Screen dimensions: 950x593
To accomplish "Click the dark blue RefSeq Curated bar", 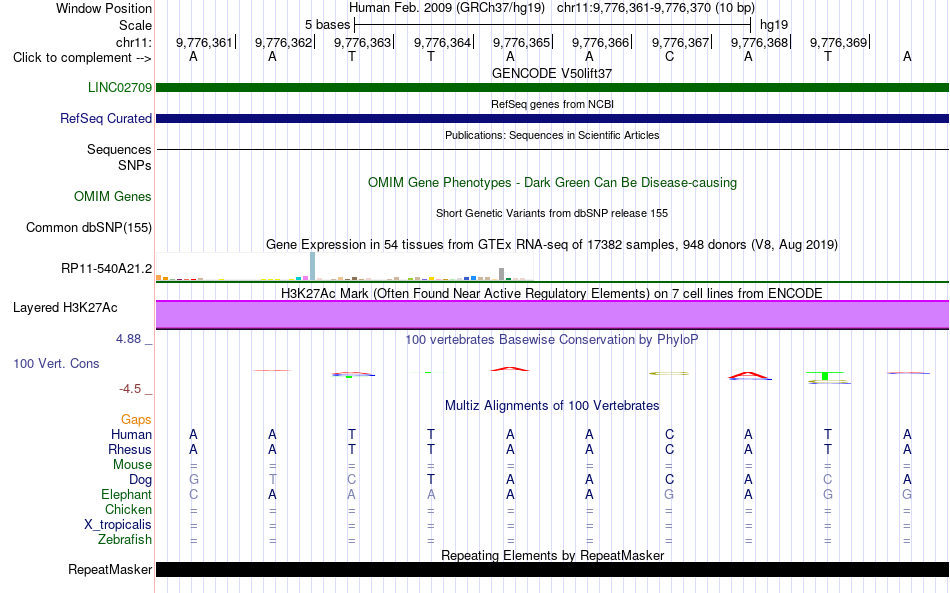I will pos(553,119).
